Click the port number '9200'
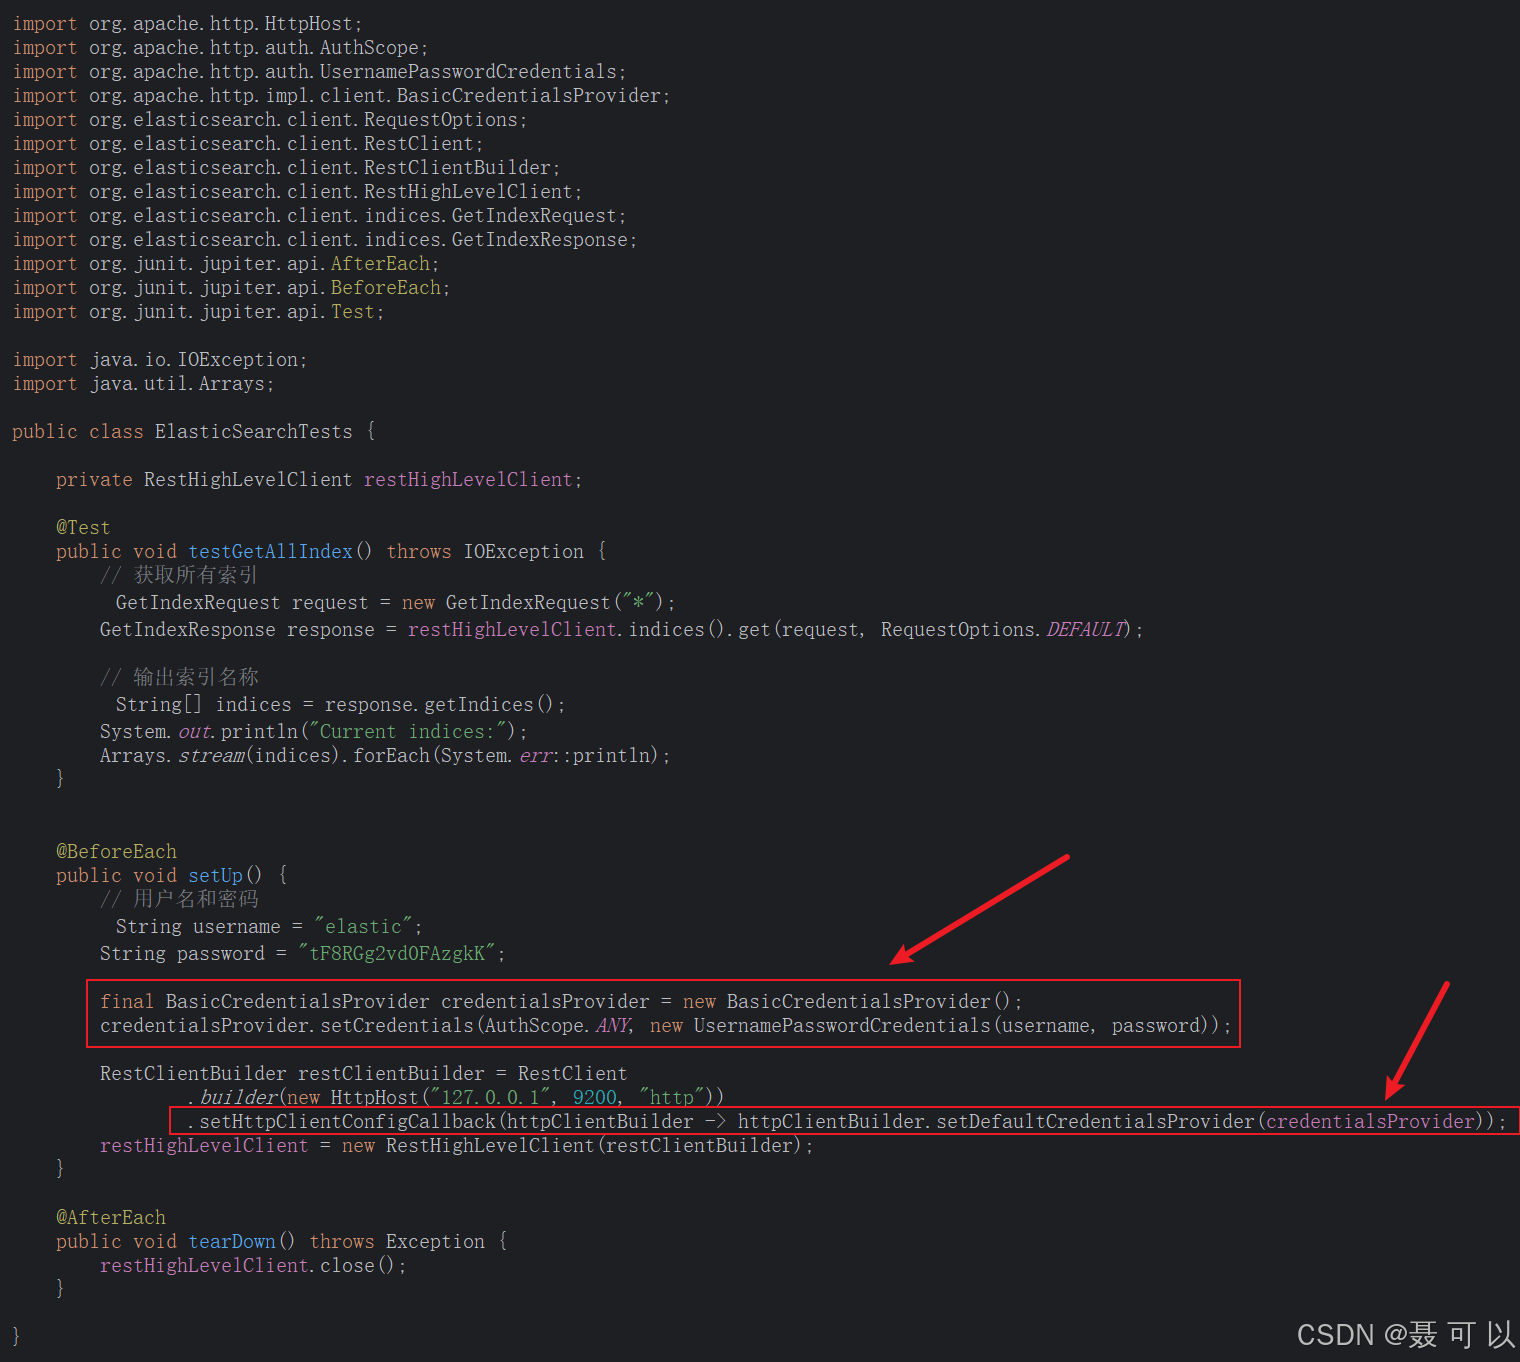 [x=595, y=1098]
